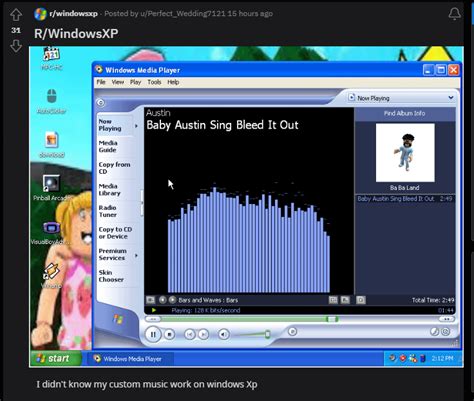Click the Windows Media Player title bar icon
This screenshot has width=474, height=401.
point(98,70)
